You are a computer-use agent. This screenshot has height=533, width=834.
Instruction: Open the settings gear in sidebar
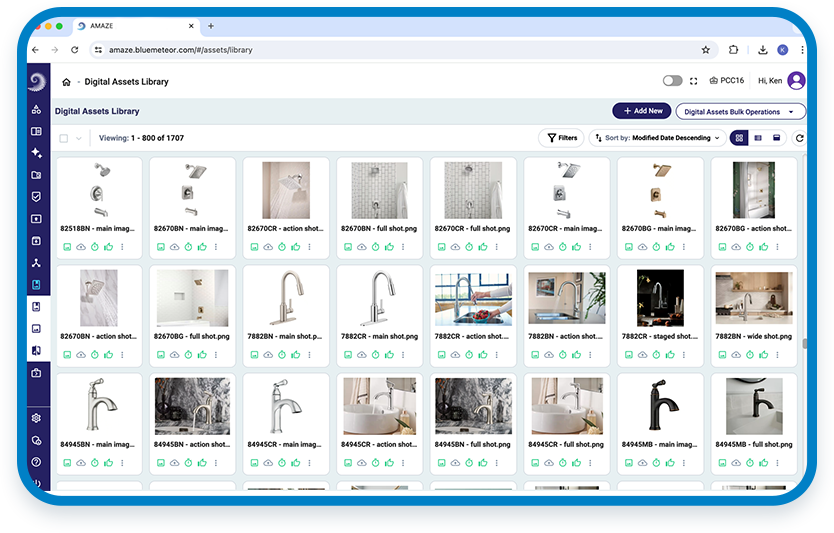point(36,418)
